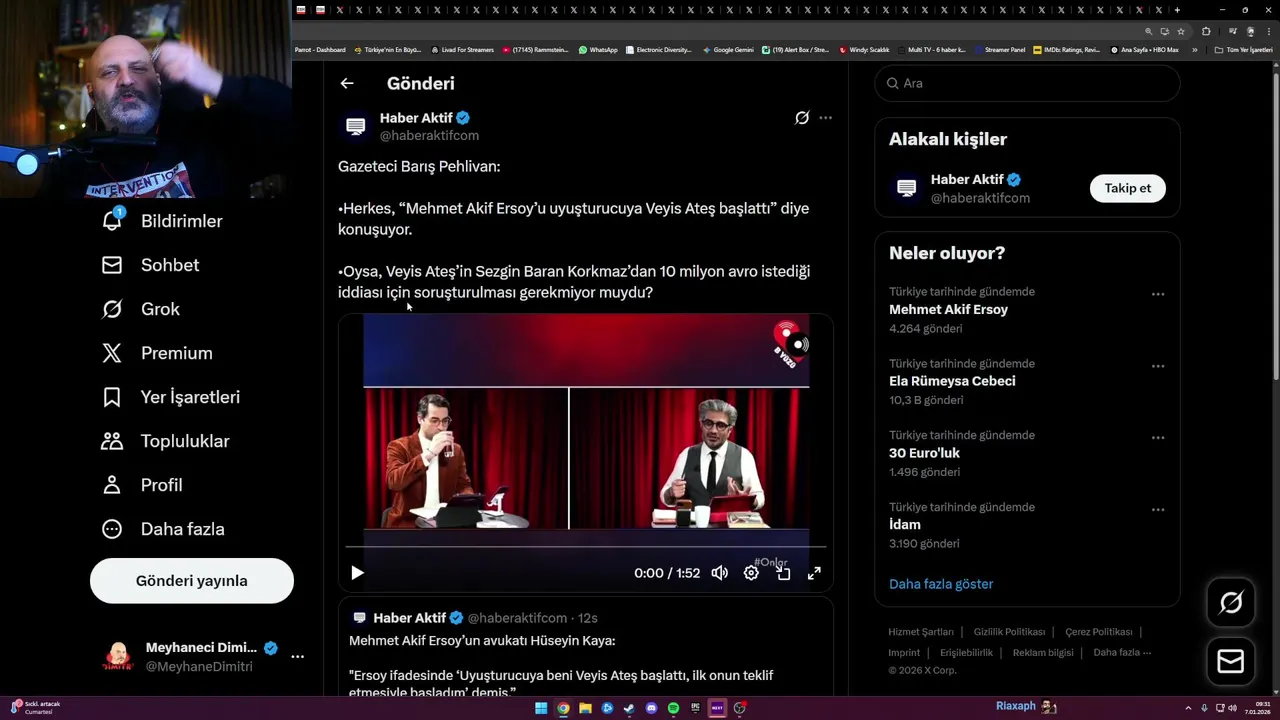Click the floating Grok button
Viewport: 1280px width, 720px height.
point(1231,602)
